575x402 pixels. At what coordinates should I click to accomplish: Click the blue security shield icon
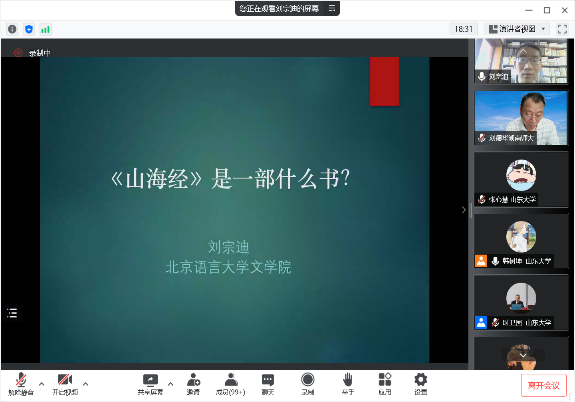29,29
